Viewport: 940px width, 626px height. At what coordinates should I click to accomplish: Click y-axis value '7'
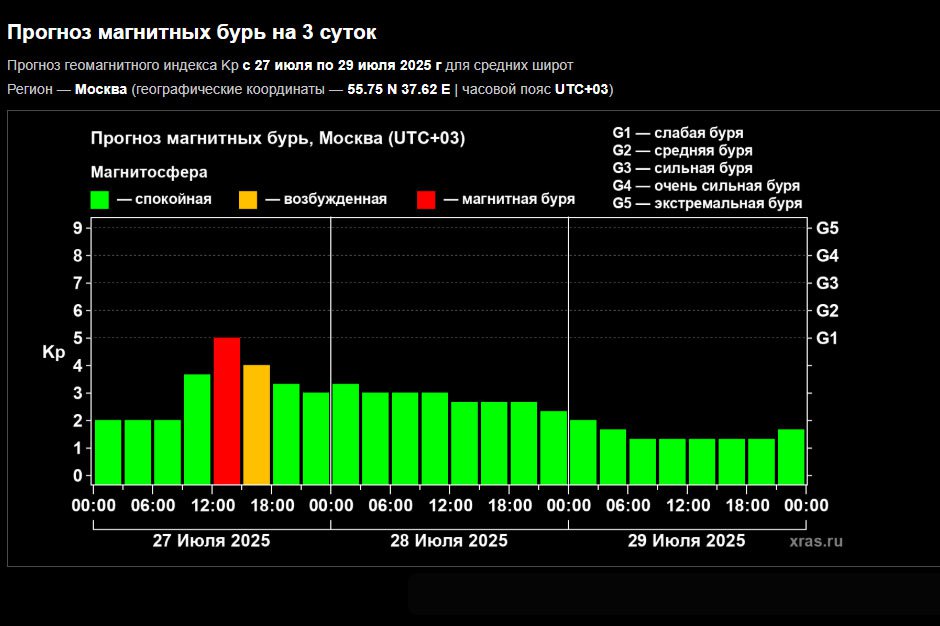point(78,283)
